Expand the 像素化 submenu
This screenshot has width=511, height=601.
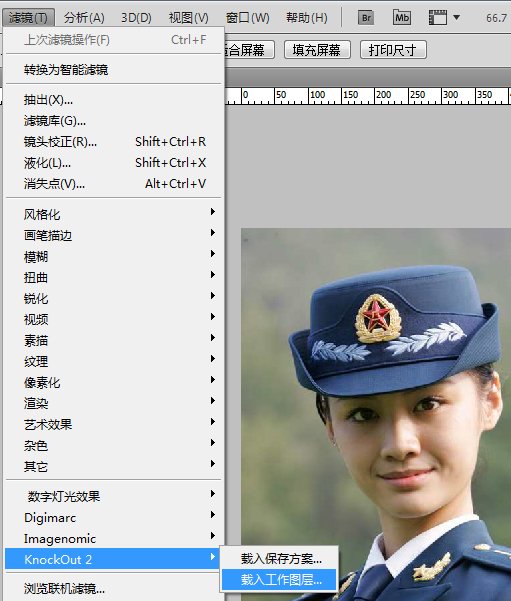(x=114, y=382)
